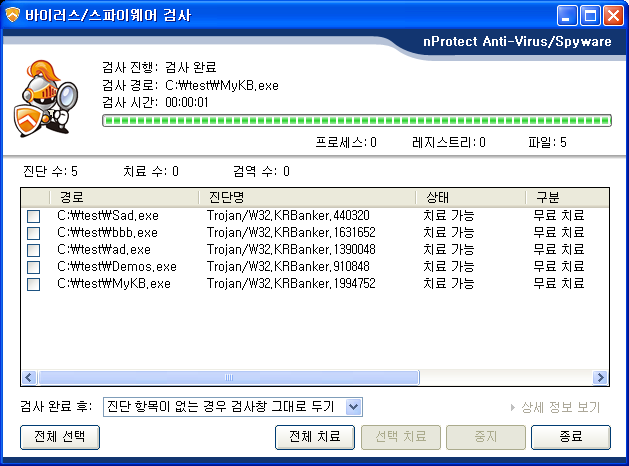This screenshot has height=466, width=629.
Task: Check the box for C:\test\Sad.exe
Action: 33,216
